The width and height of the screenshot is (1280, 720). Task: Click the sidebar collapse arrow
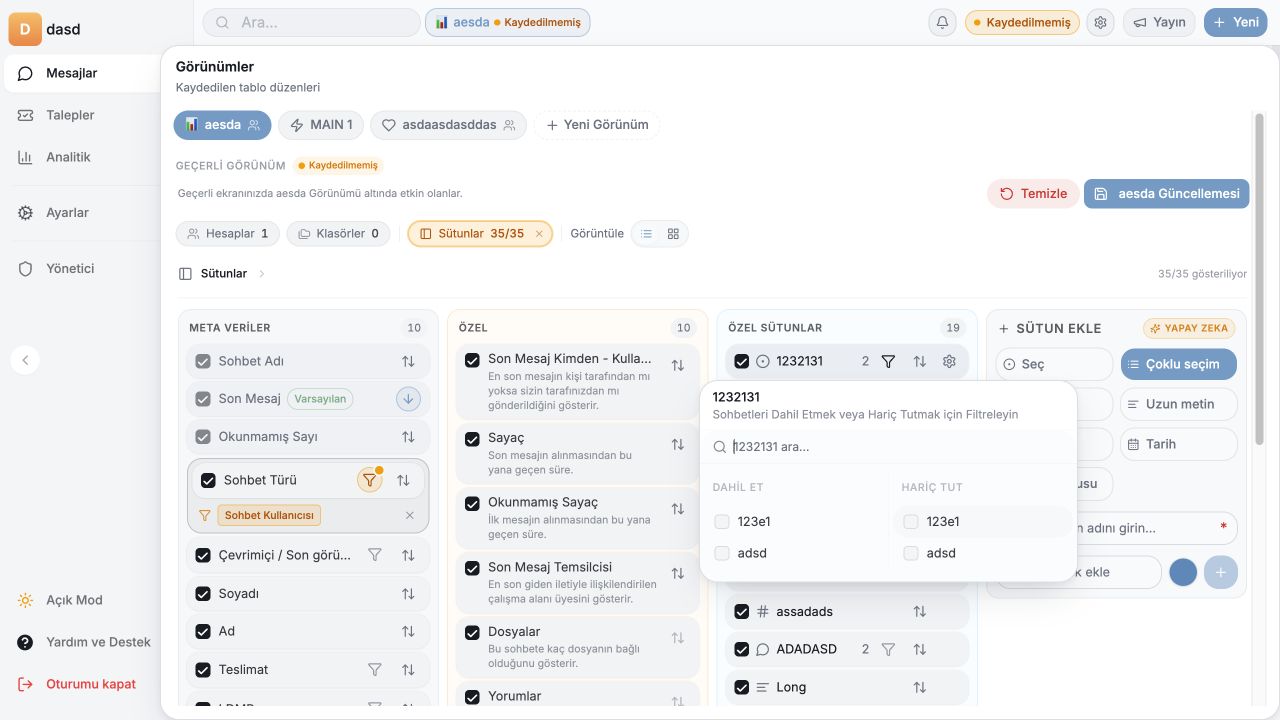[25, 360]
